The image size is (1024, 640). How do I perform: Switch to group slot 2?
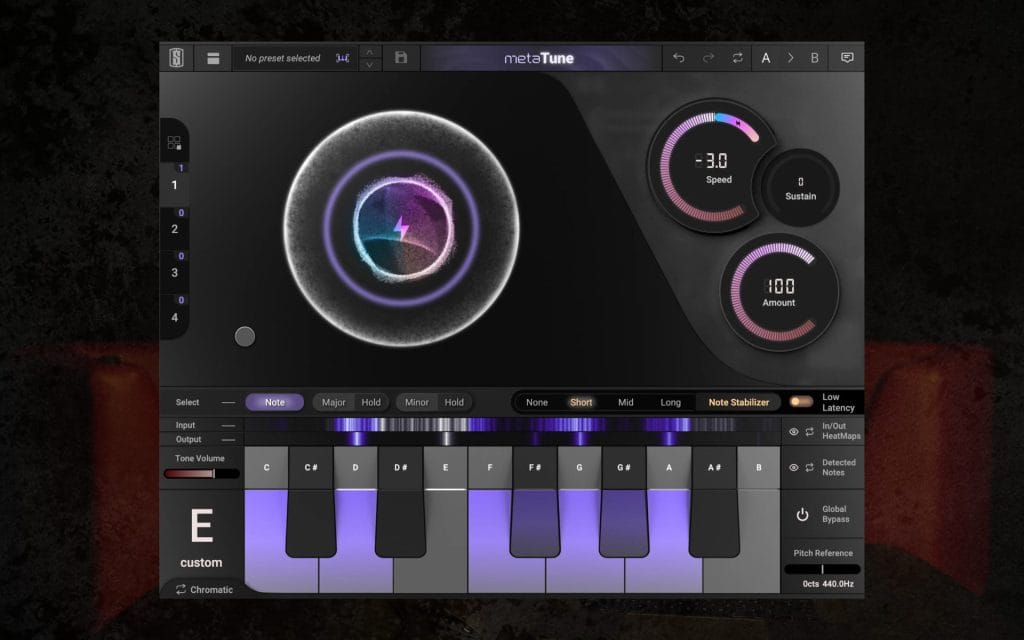click(174, 229)
